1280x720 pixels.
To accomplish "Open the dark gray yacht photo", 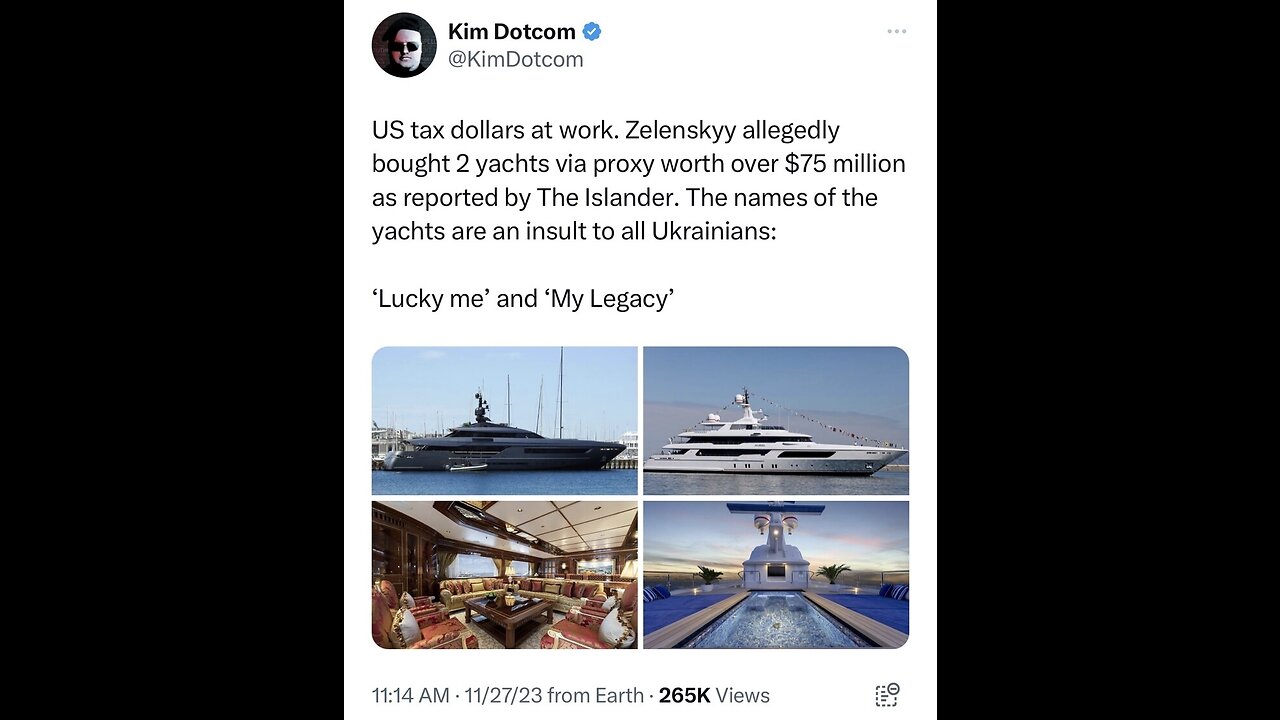I will coord(504,421).
